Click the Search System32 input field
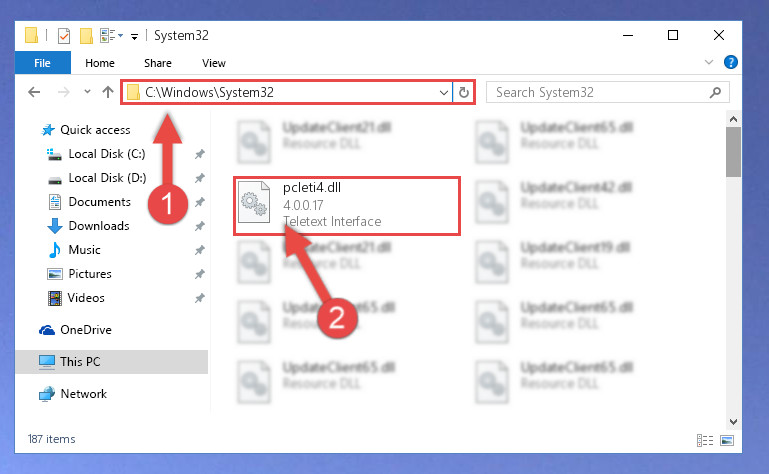The width and height of the screenshot is (769, 474). click(598, 92)
